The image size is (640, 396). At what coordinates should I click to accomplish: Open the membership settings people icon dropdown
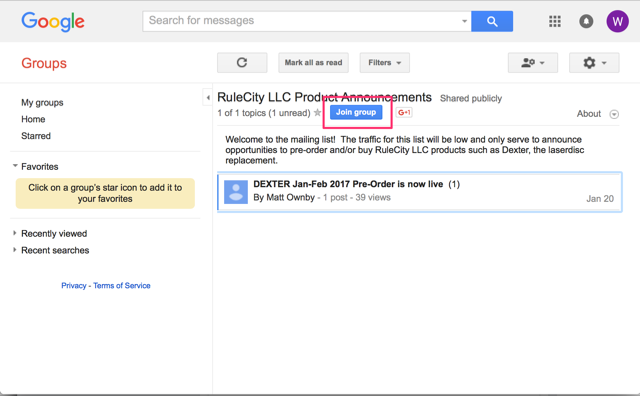click(533, 62)
